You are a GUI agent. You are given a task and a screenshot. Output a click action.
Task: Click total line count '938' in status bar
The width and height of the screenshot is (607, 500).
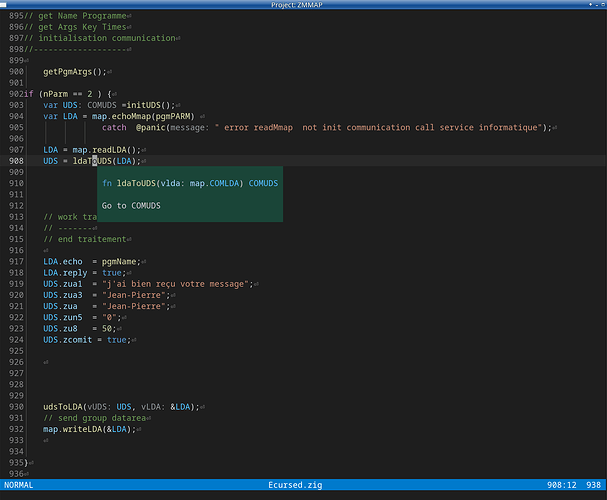593,485
